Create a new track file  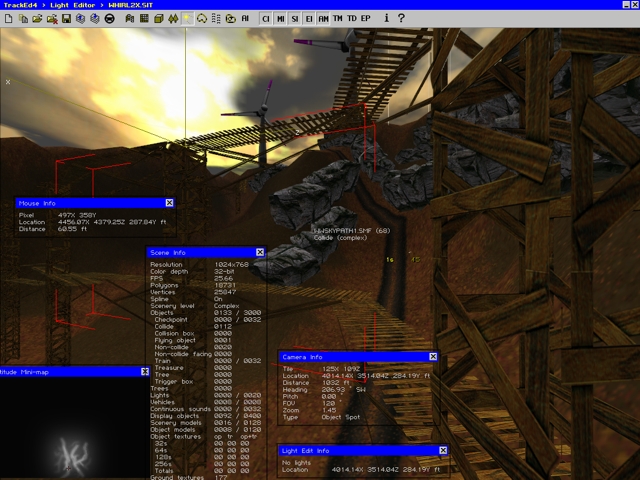pyautogui.click(x=9, y=18)
